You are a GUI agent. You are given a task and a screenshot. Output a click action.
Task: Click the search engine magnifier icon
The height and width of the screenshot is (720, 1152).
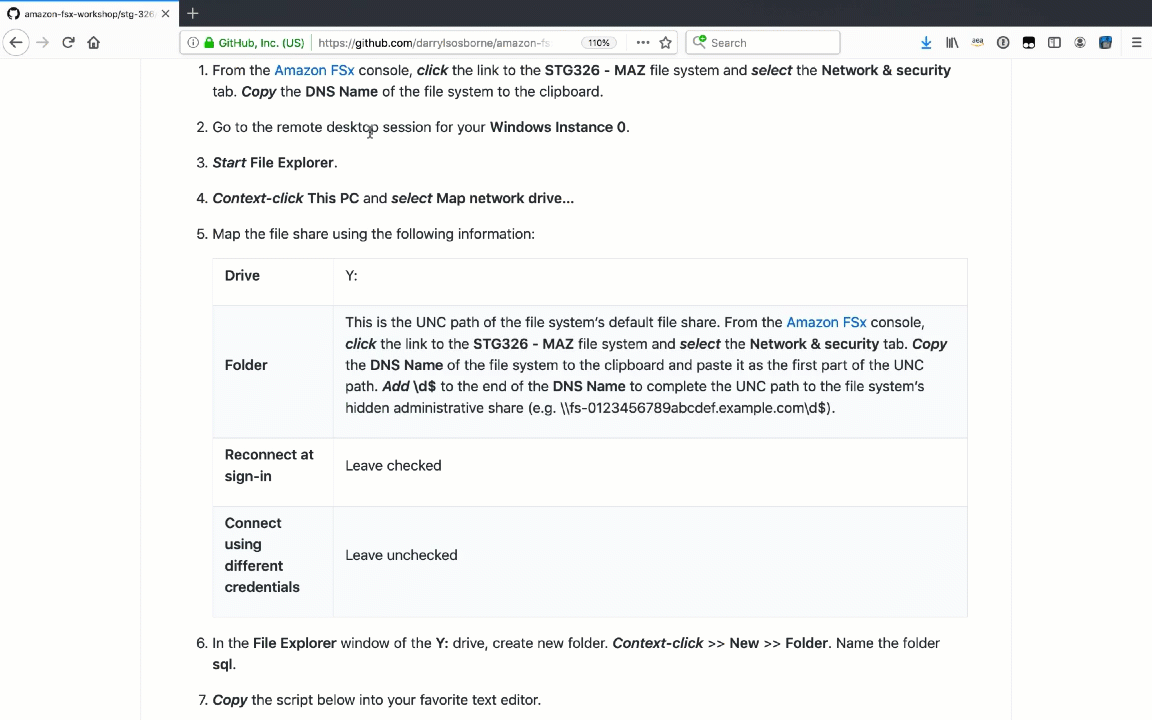pos(699,42)
